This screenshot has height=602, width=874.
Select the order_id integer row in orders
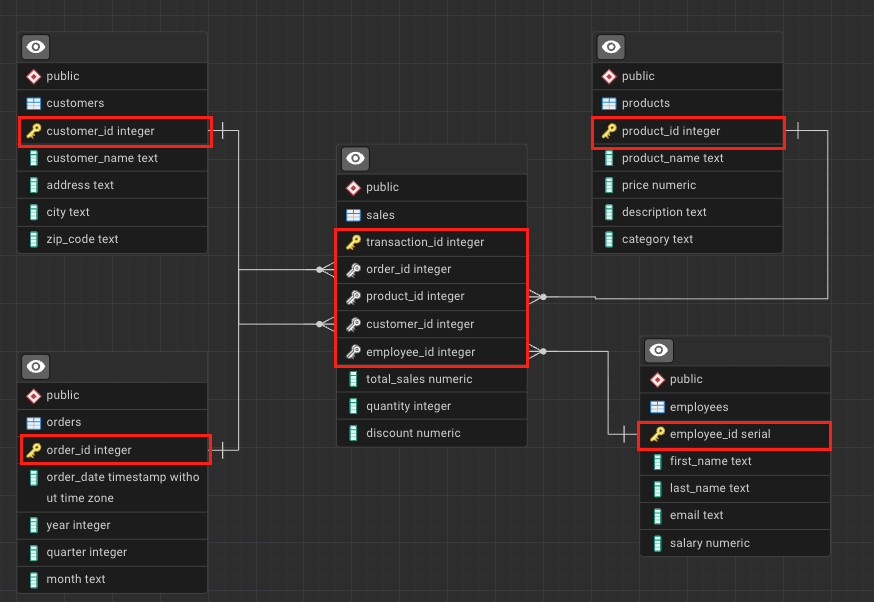coord(115,450)
